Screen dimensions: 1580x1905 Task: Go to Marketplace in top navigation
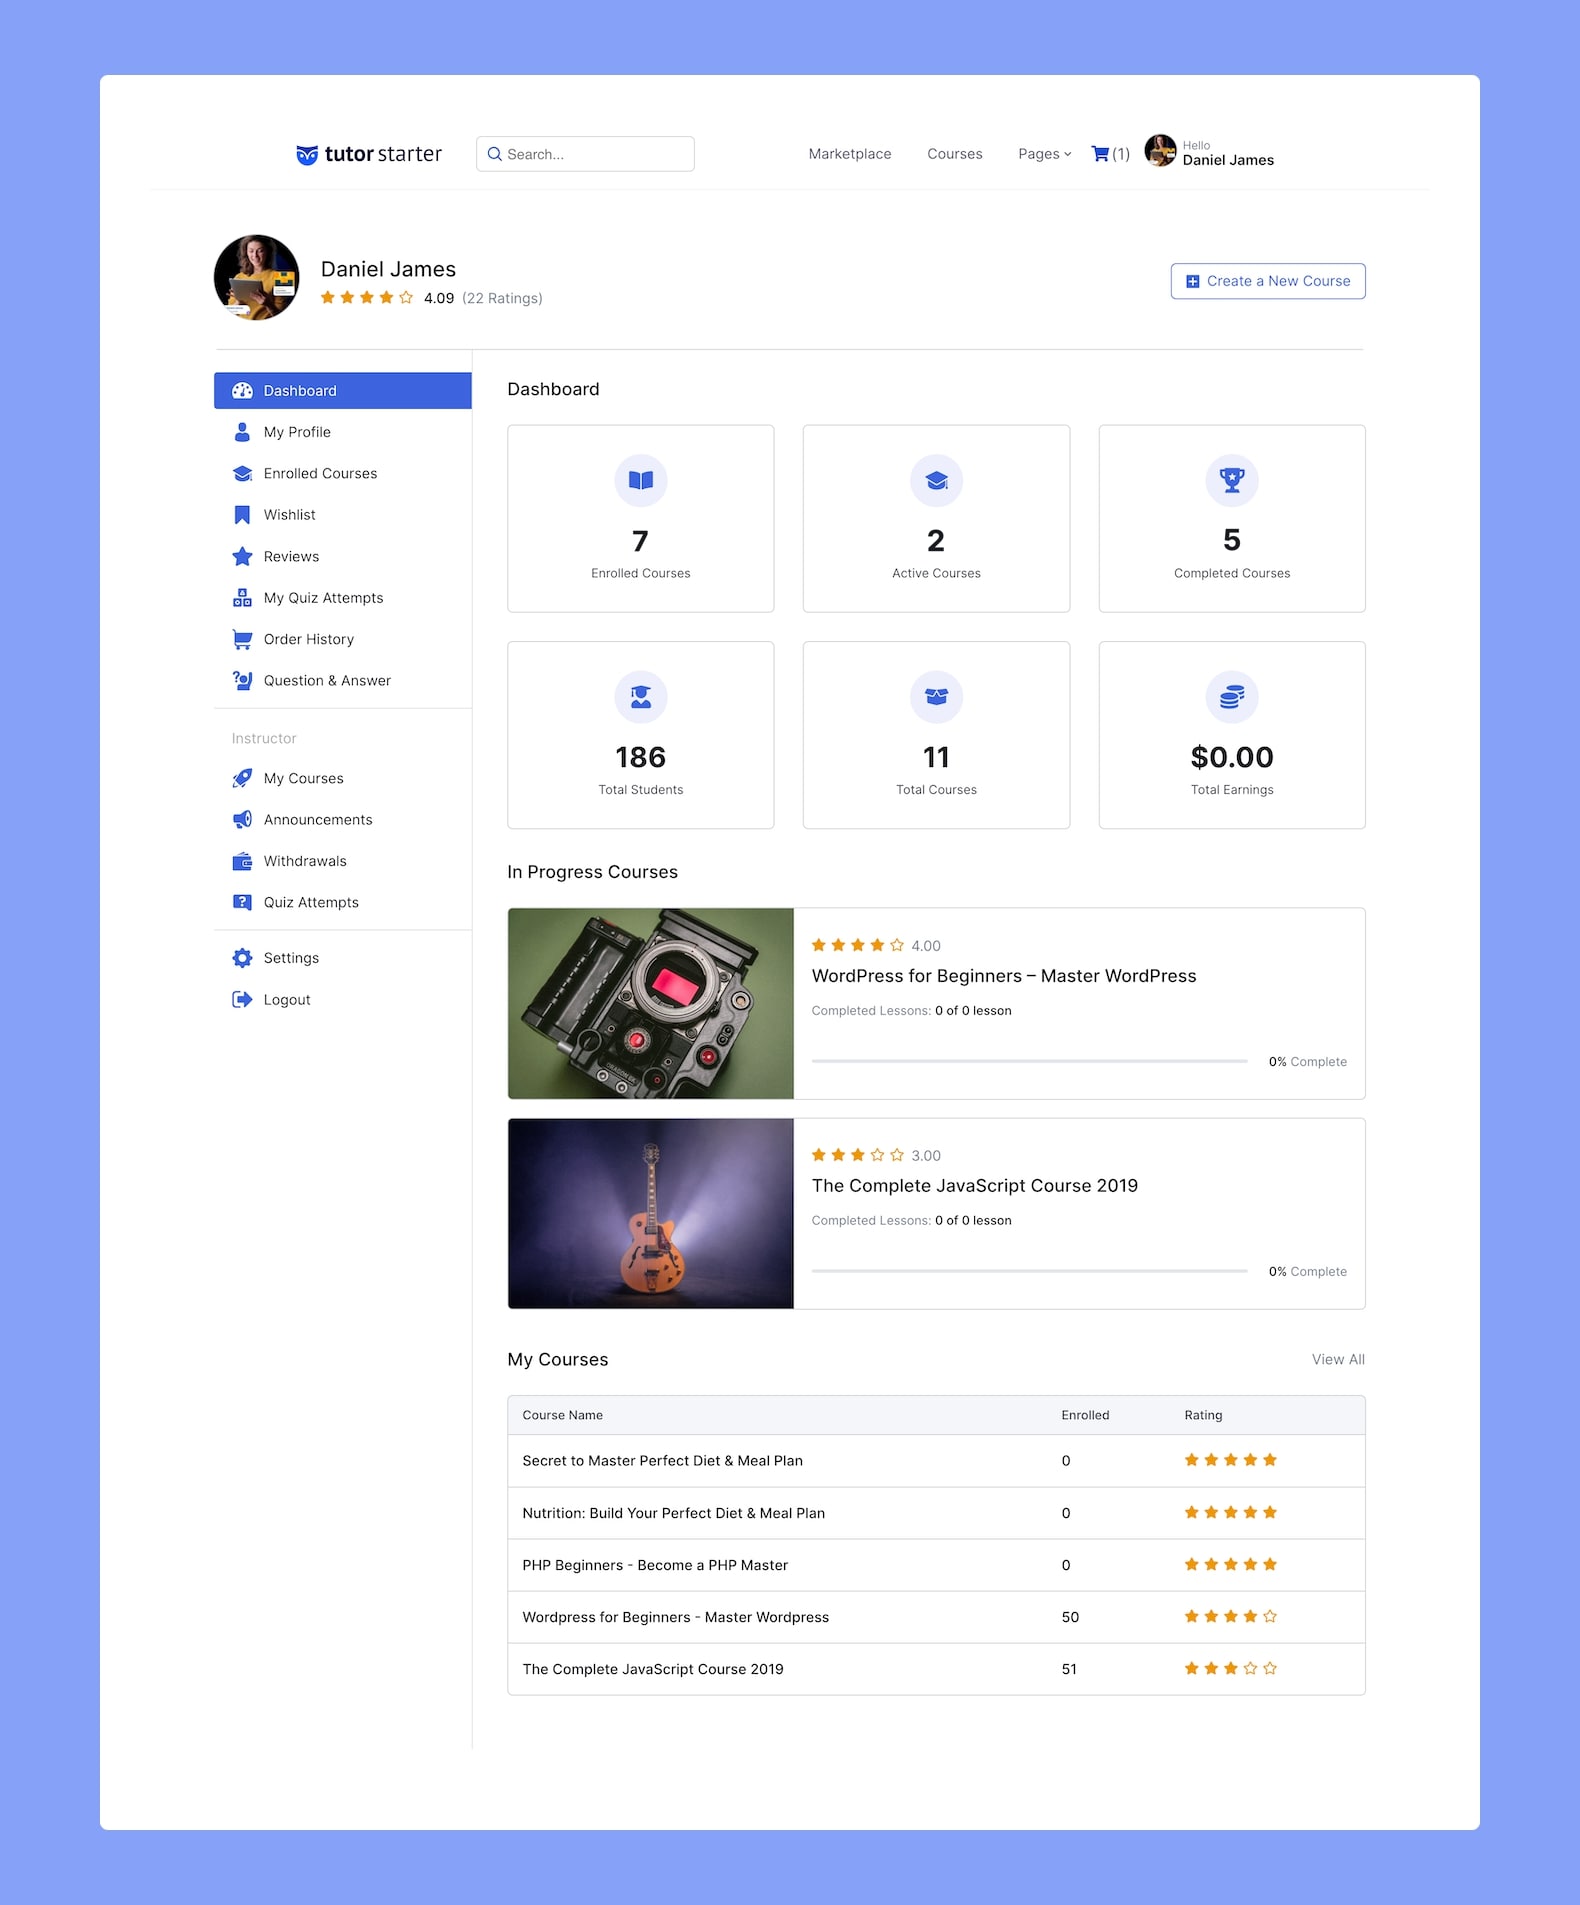point(850,154)
